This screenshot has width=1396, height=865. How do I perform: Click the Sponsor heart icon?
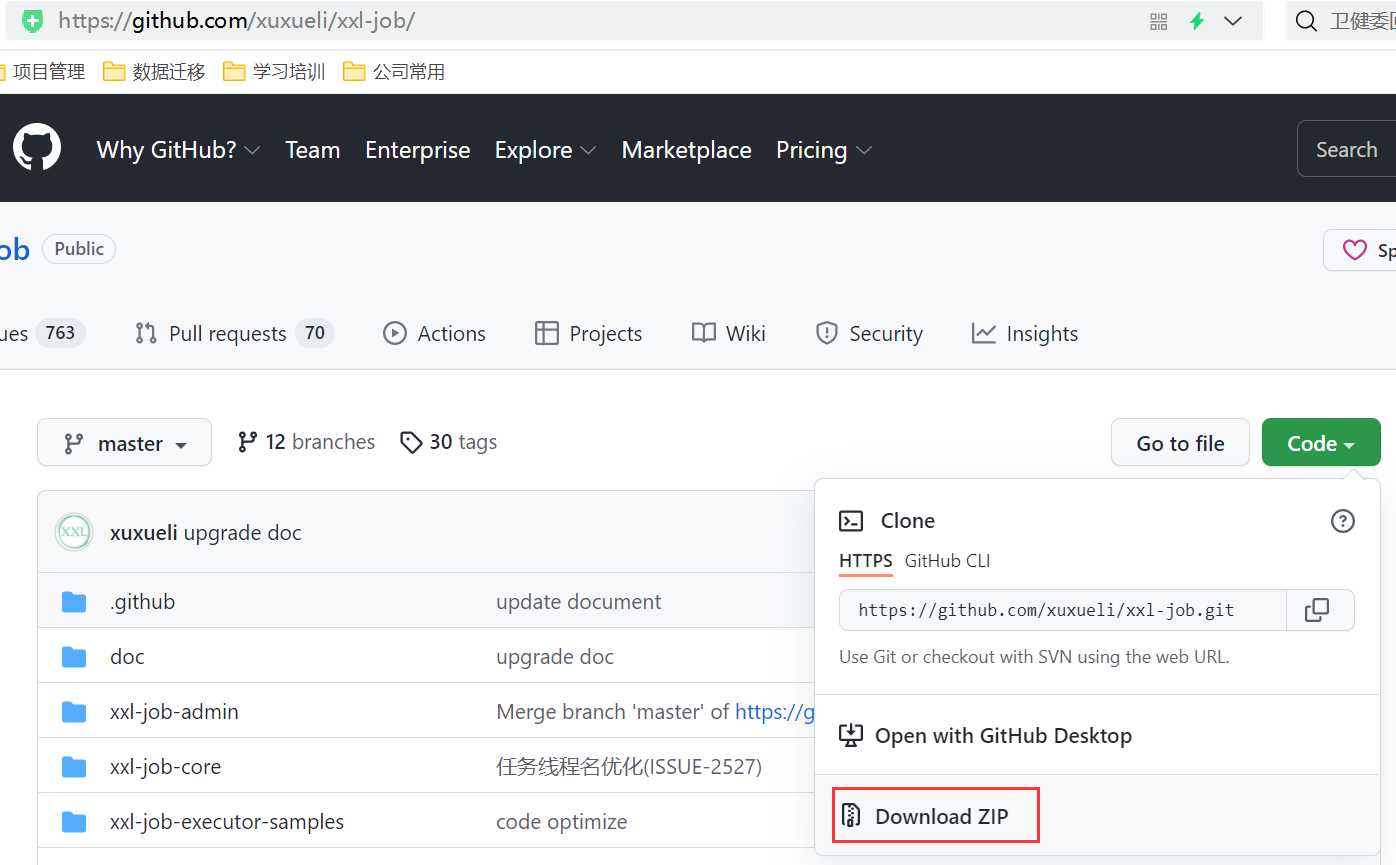coord(1354,250)
